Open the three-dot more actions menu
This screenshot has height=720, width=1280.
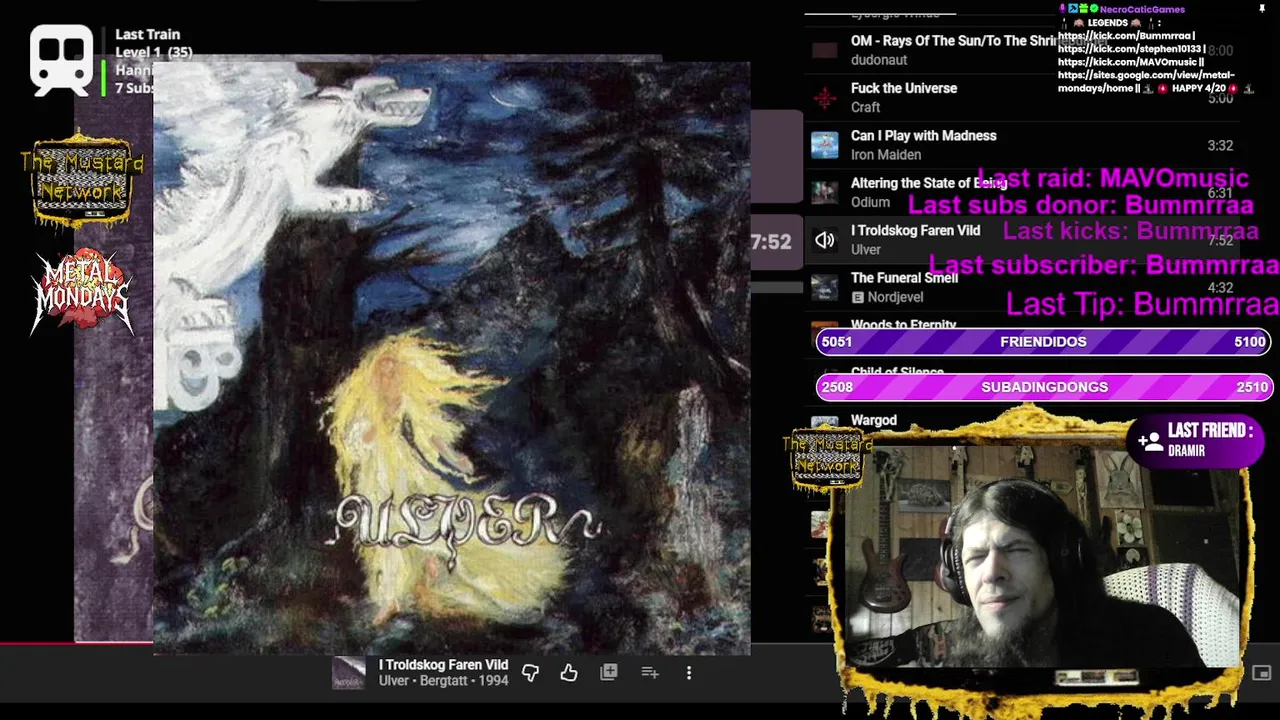pos(689,673)
